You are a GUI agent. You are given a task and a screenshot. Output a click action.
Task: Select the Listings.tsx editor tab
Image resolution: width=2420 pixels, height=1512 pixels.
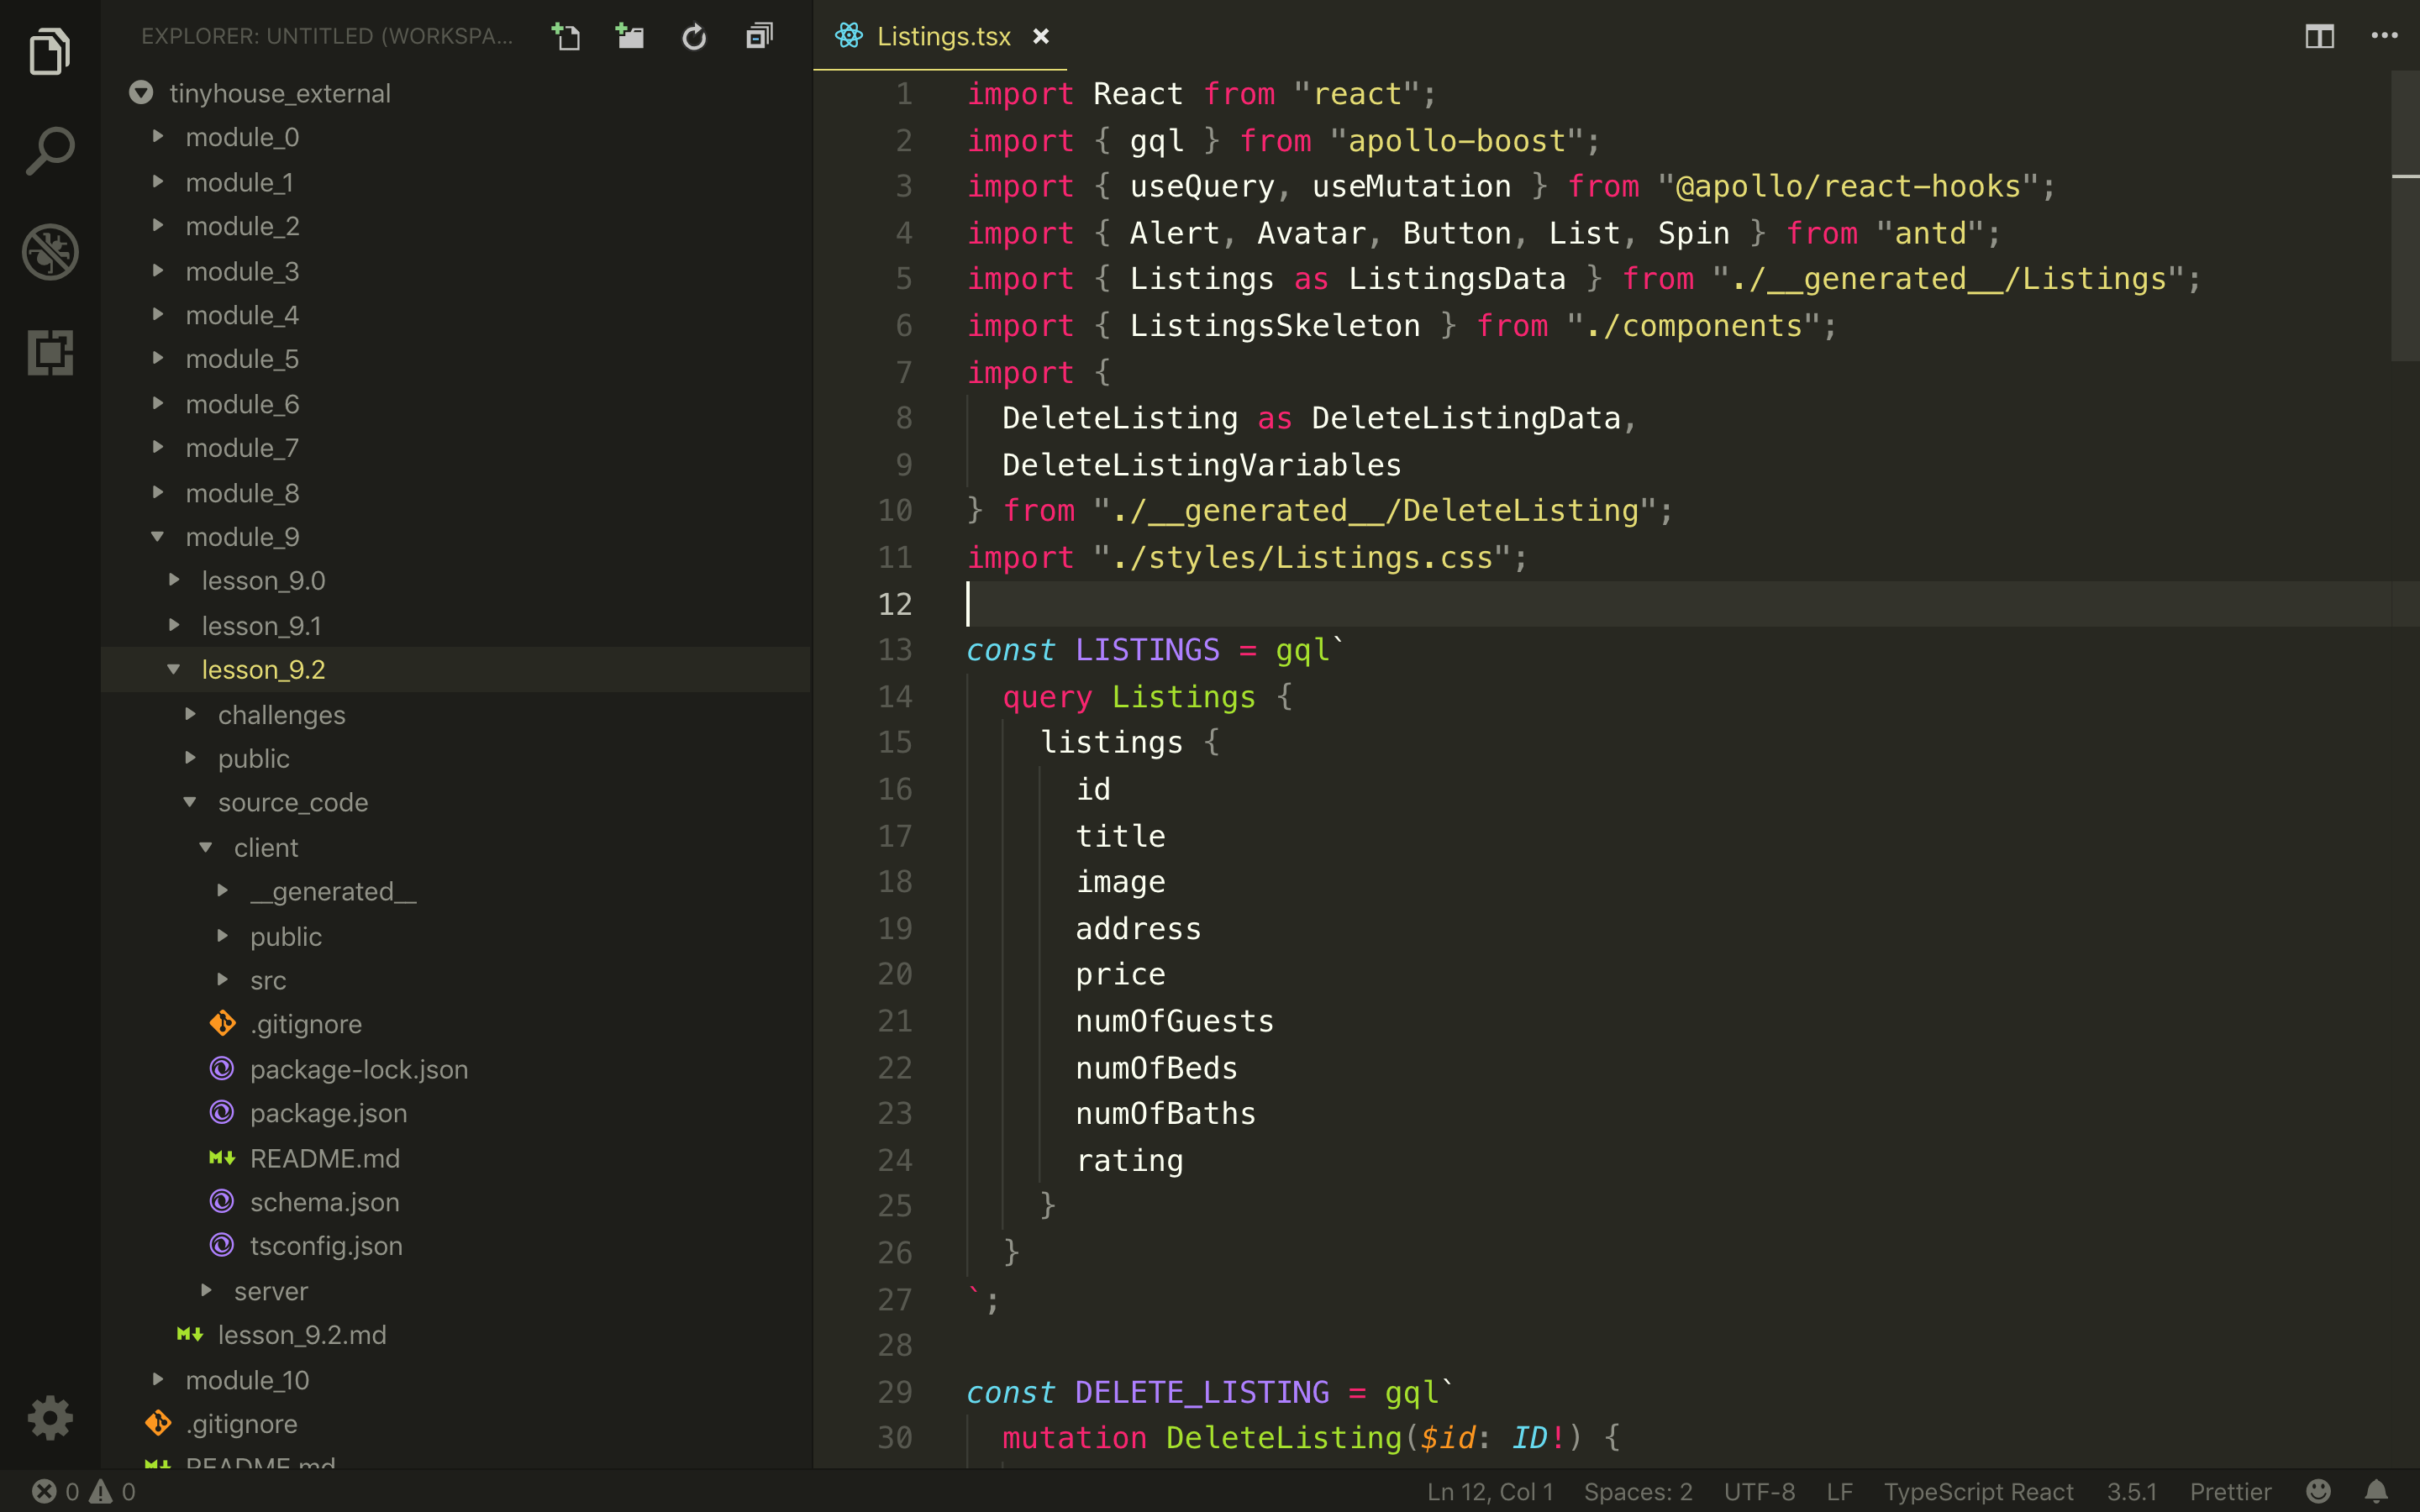pyautogui.click(x=941, y=36)
